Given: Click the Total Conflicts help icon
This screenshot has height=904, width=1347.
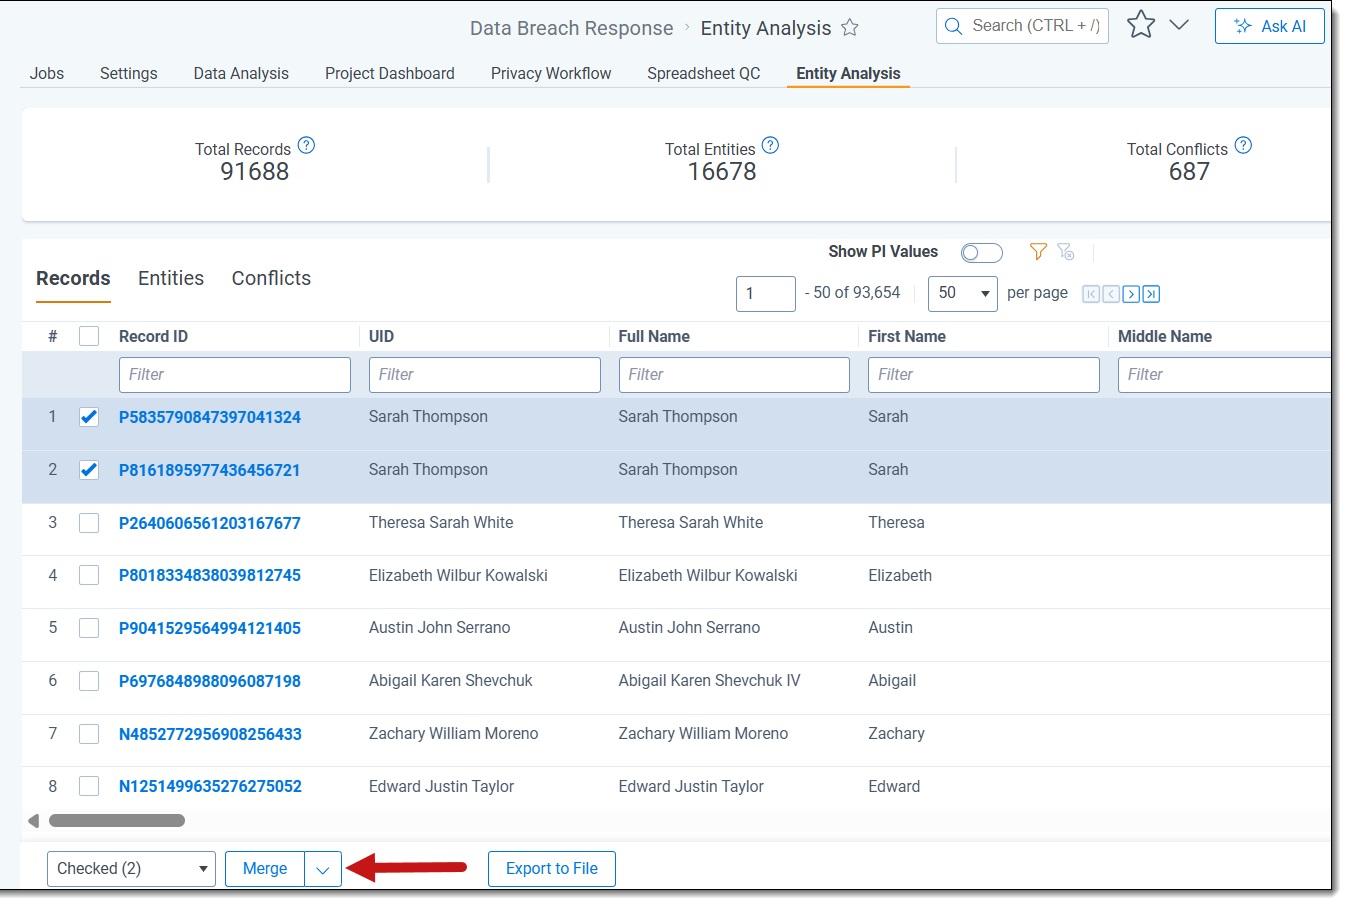Looking at the screenshot, I should [1243, 146].
